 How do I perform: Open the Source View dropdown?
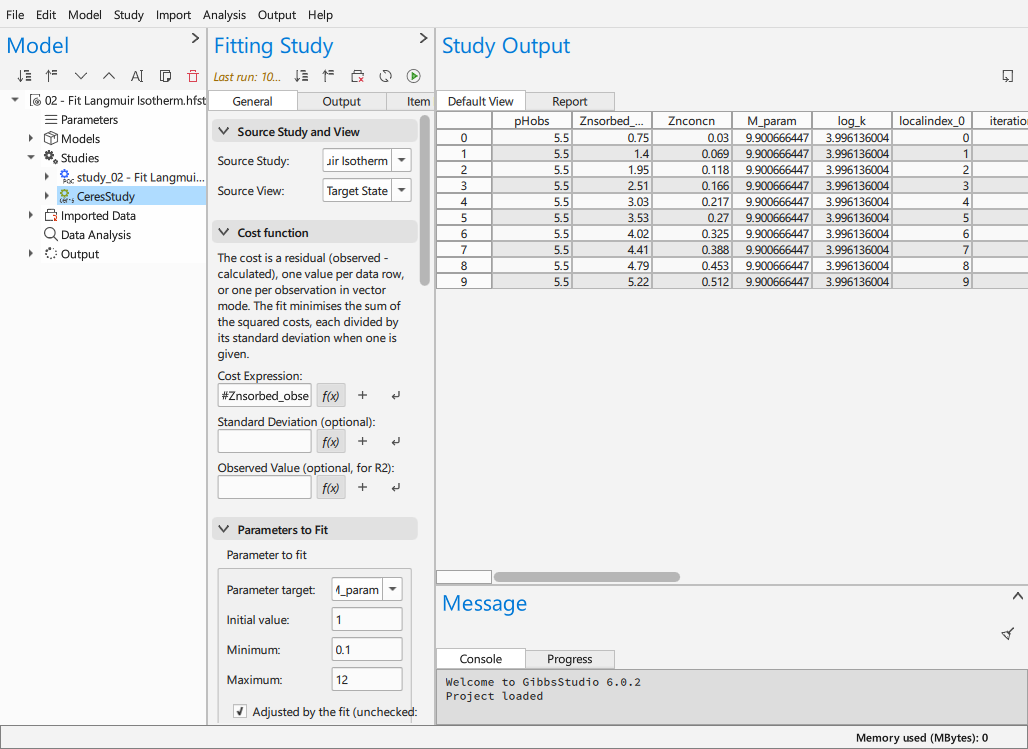click(402, 191)
